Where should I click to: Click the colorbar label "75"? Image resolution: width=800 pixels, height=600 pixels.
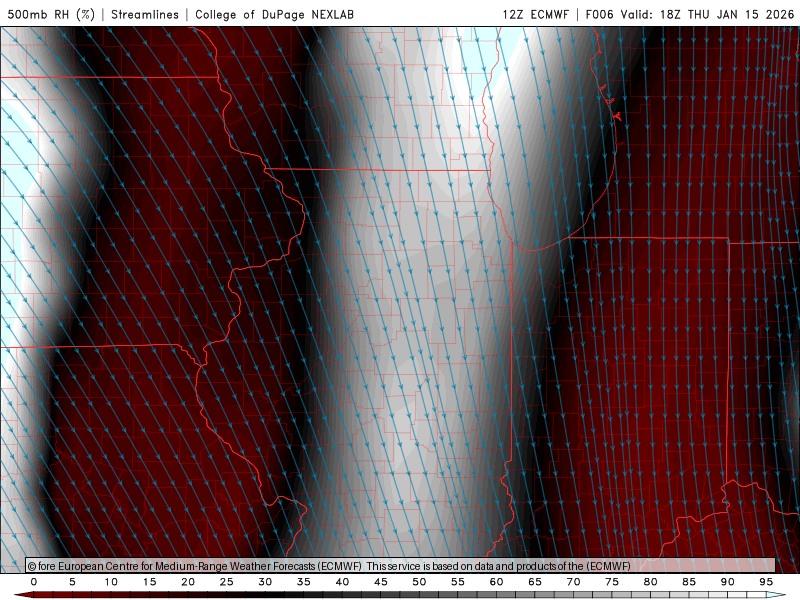click(x=612, y=582)
